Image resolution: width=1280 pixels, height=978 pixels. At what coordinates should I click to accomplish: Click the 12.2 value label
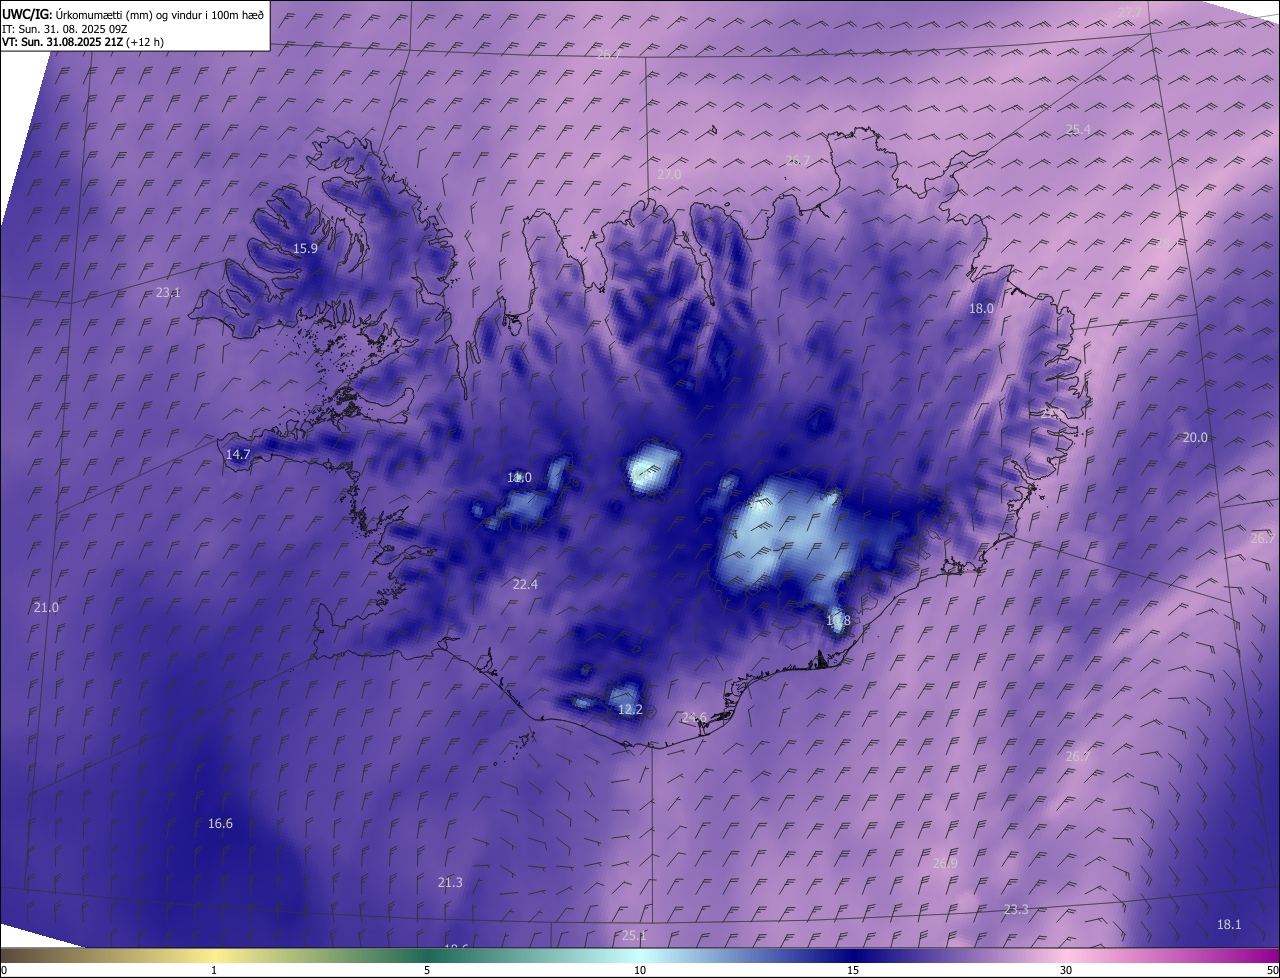(630, 710)
